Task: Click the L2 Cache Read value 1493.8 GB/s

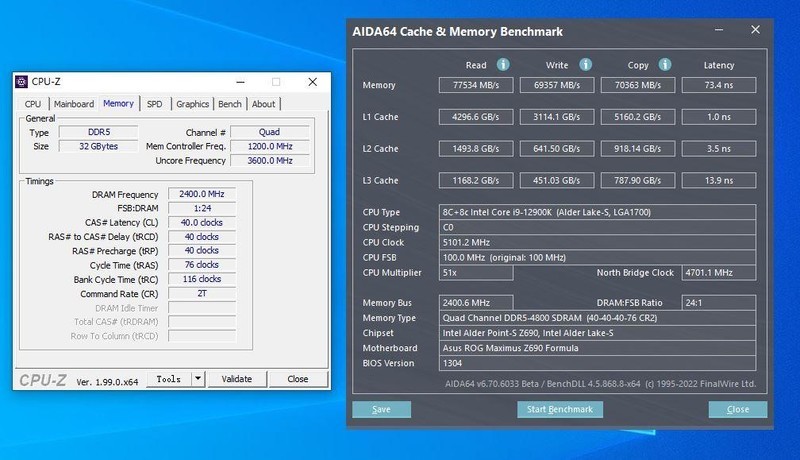Action: 476,149
